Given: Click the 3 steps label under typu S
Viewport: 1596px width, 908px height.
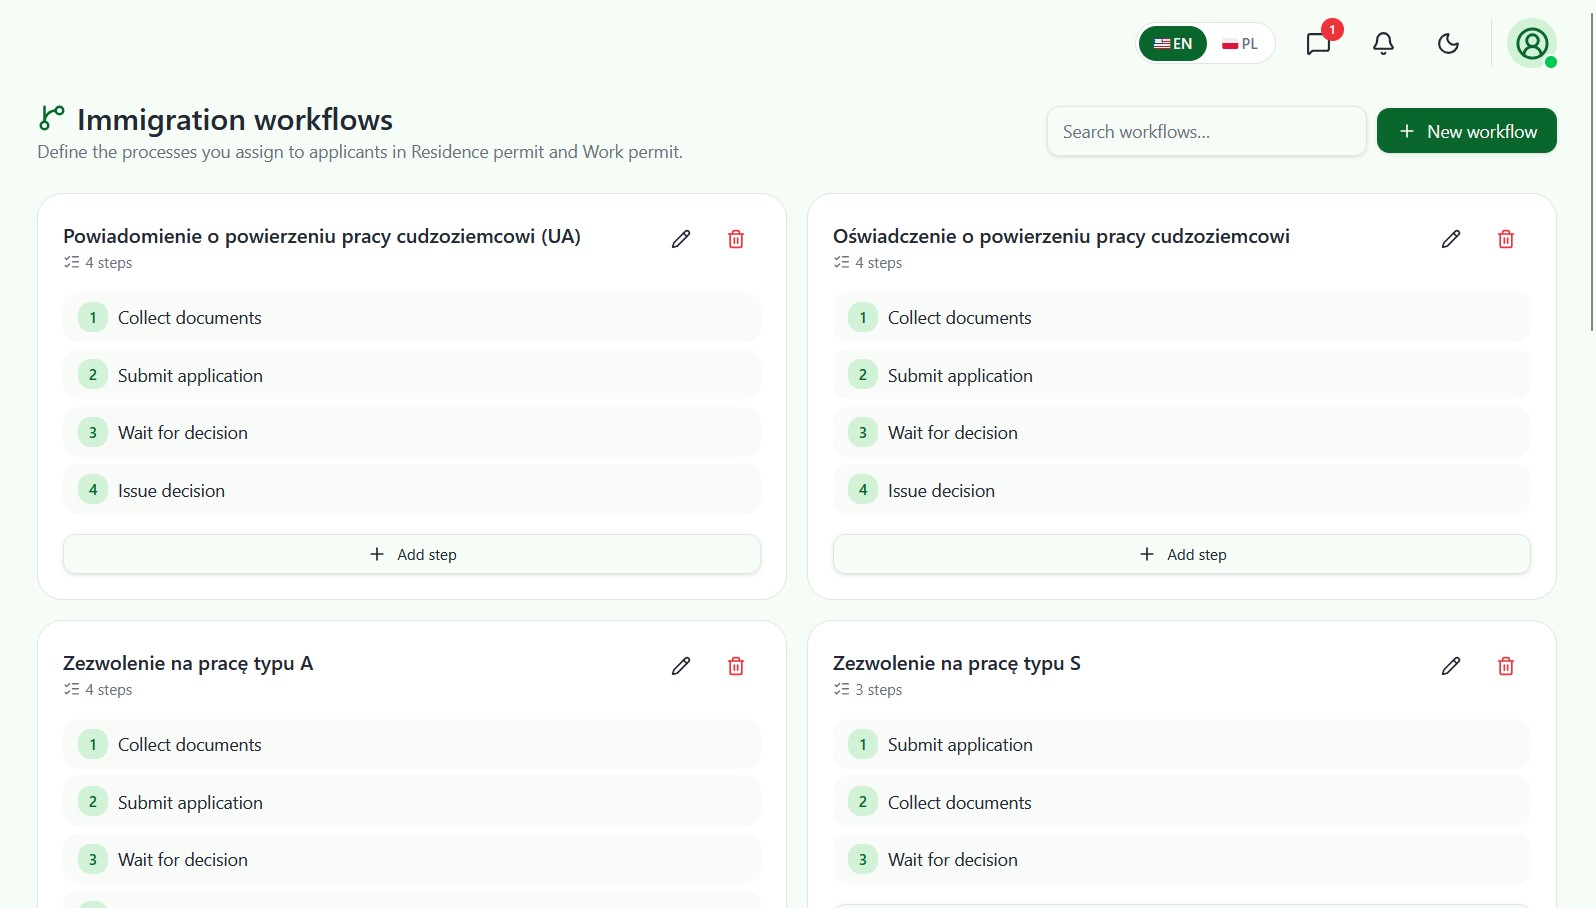Looking at the screenshot, I should click(878, 690).
